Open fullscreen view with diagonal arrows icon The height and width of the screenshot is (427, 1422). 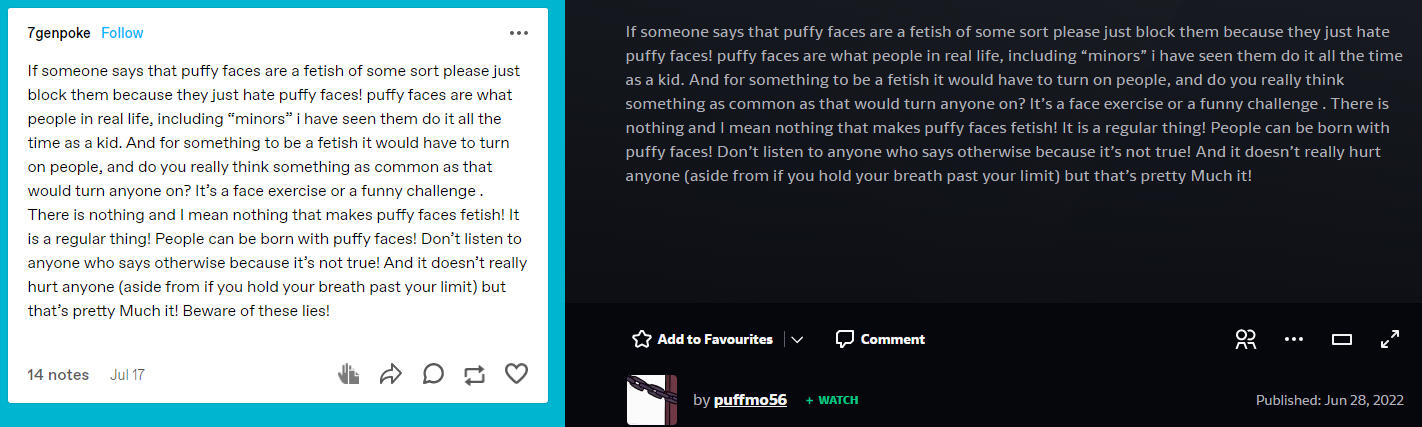pyautogui.click(x=1390, y=339)
